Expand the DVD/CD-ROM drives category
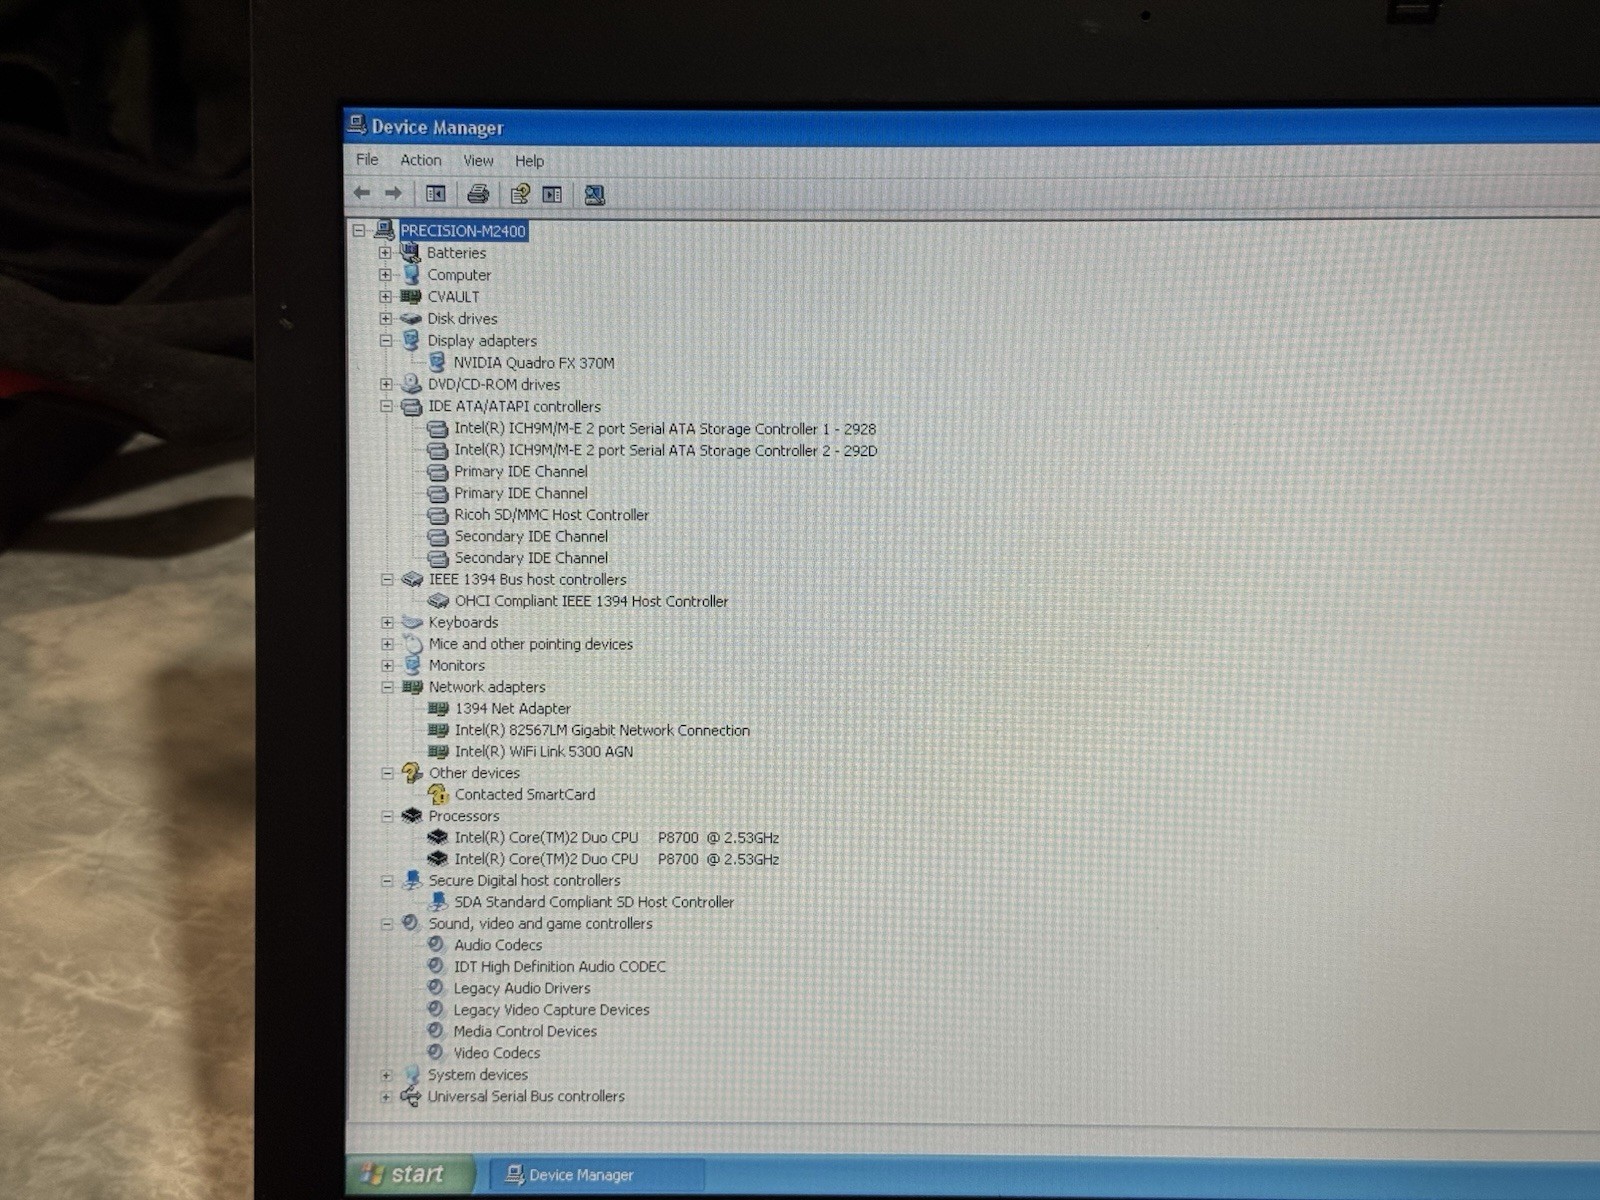This screenshot has height=1200, width=1600. click(x=386, y=384)
